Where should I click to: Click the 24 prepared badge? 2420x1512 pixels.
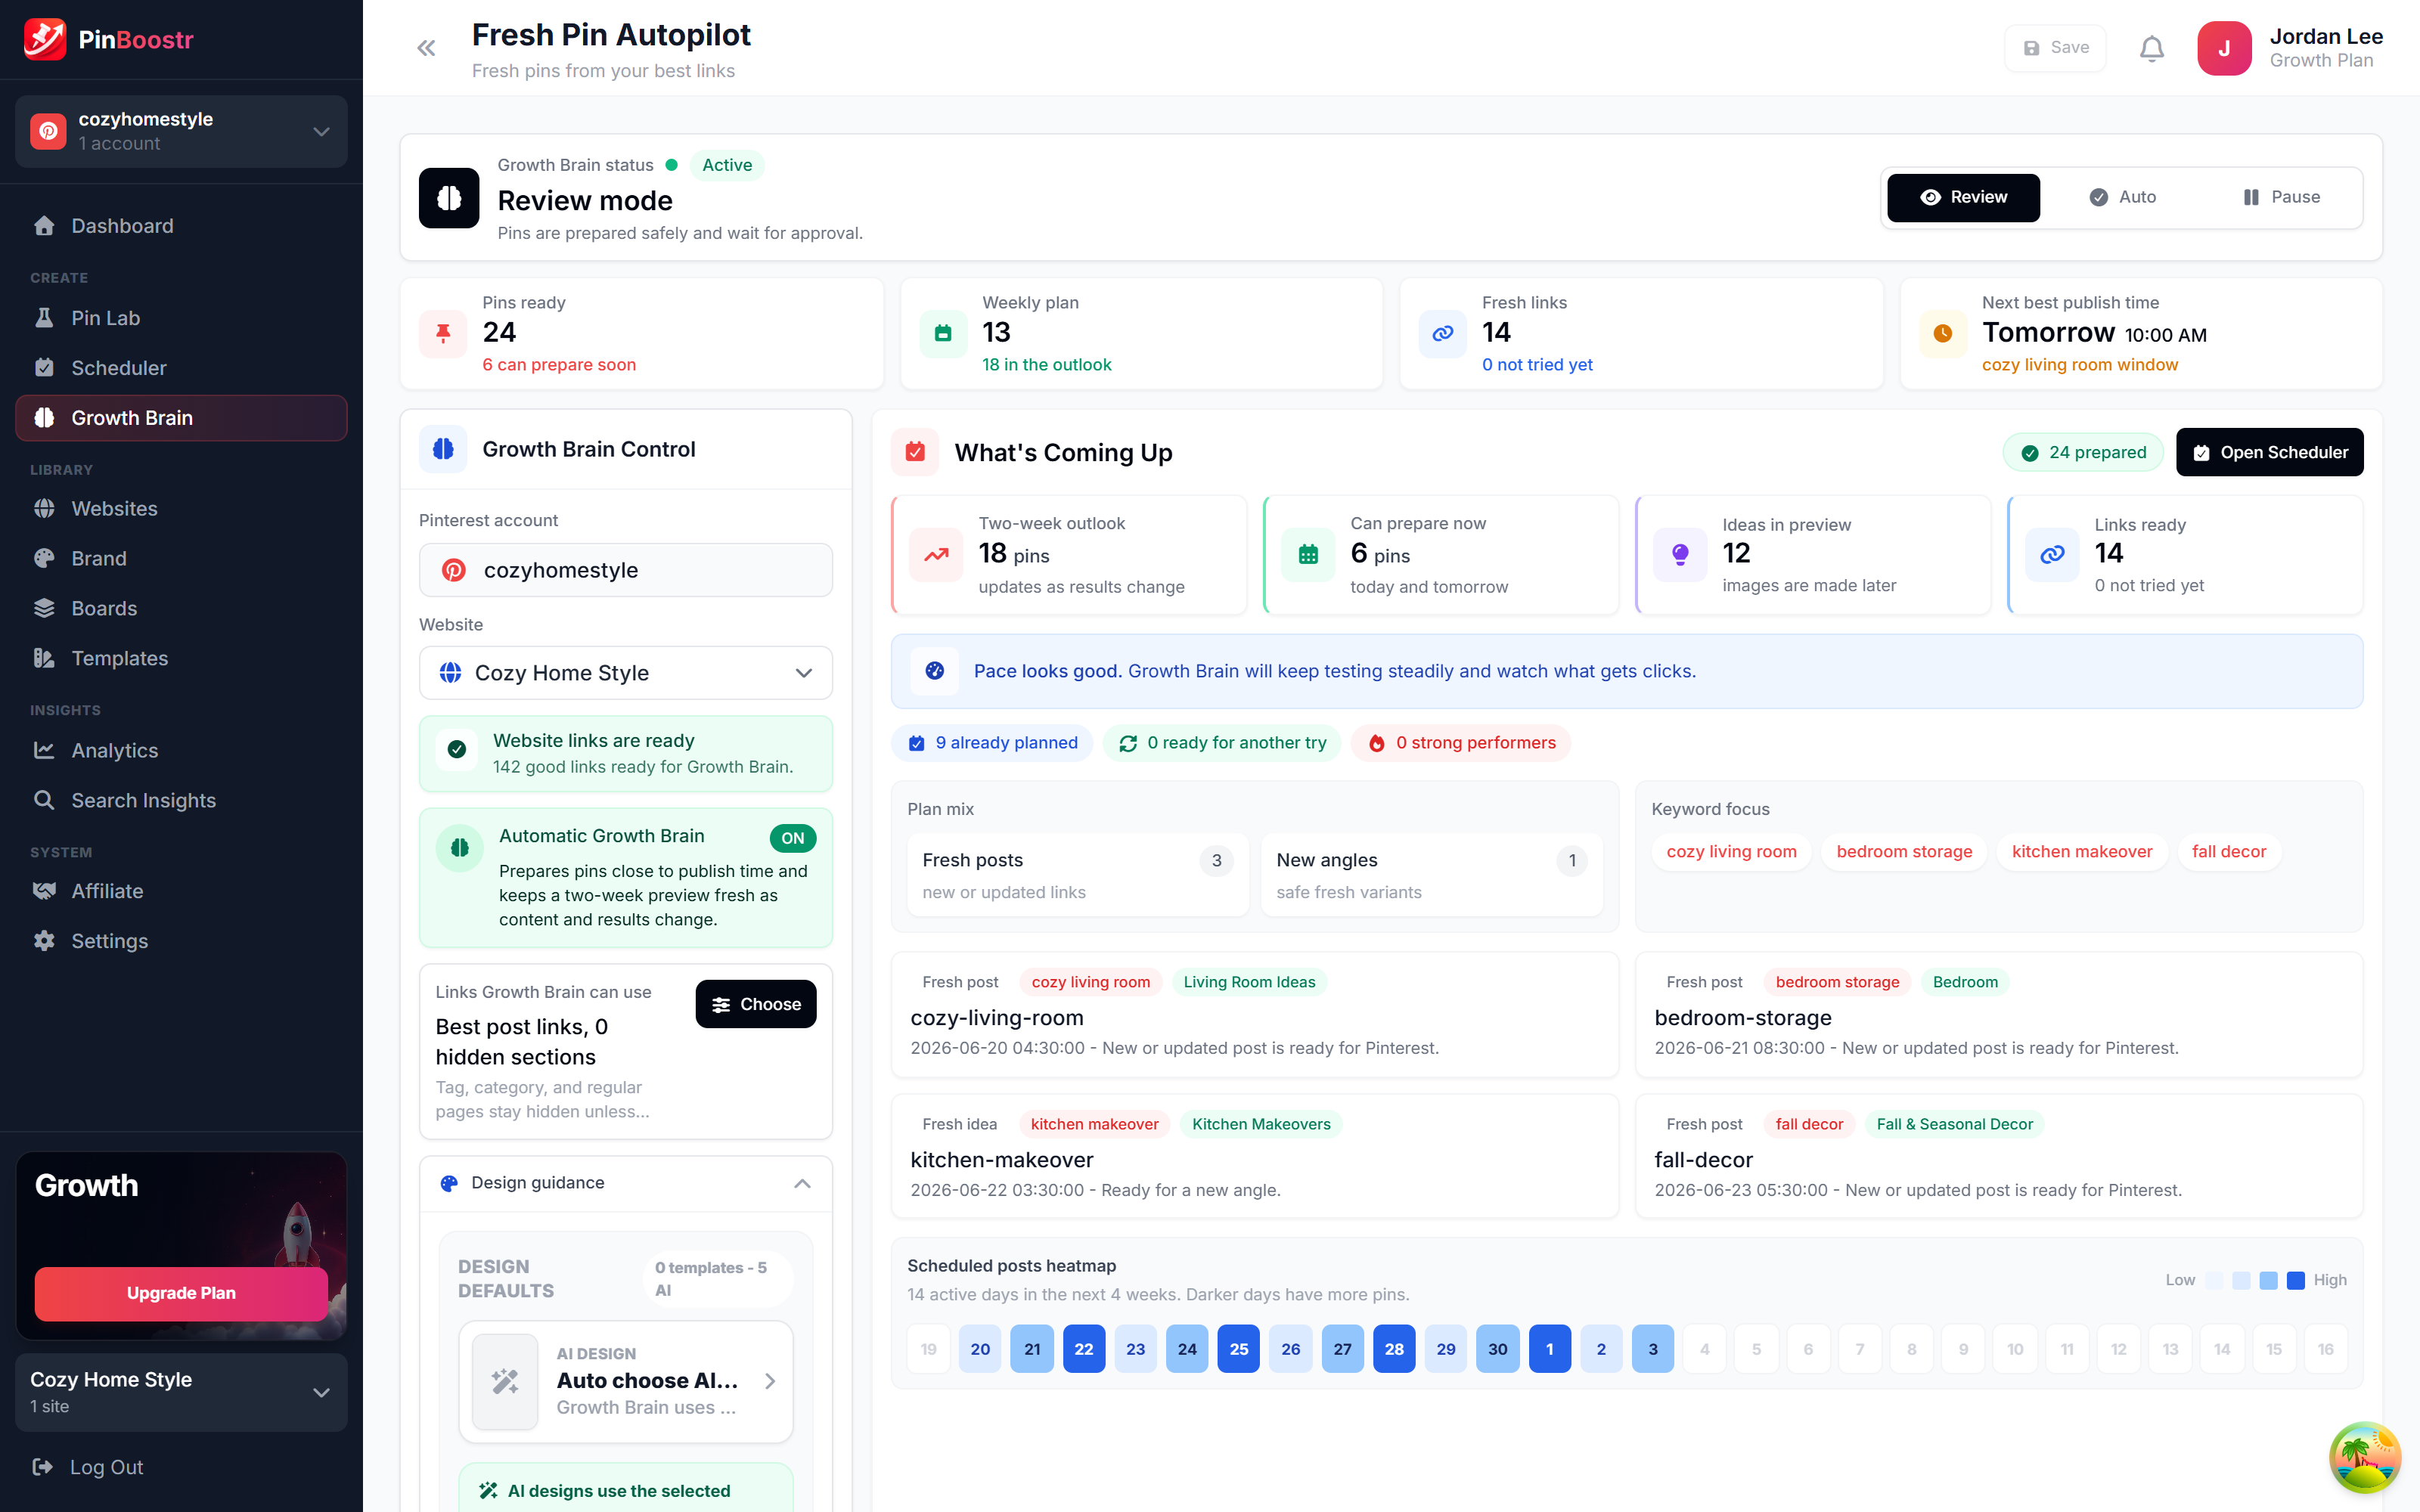pyautogui.click(x=2082, y=452)
